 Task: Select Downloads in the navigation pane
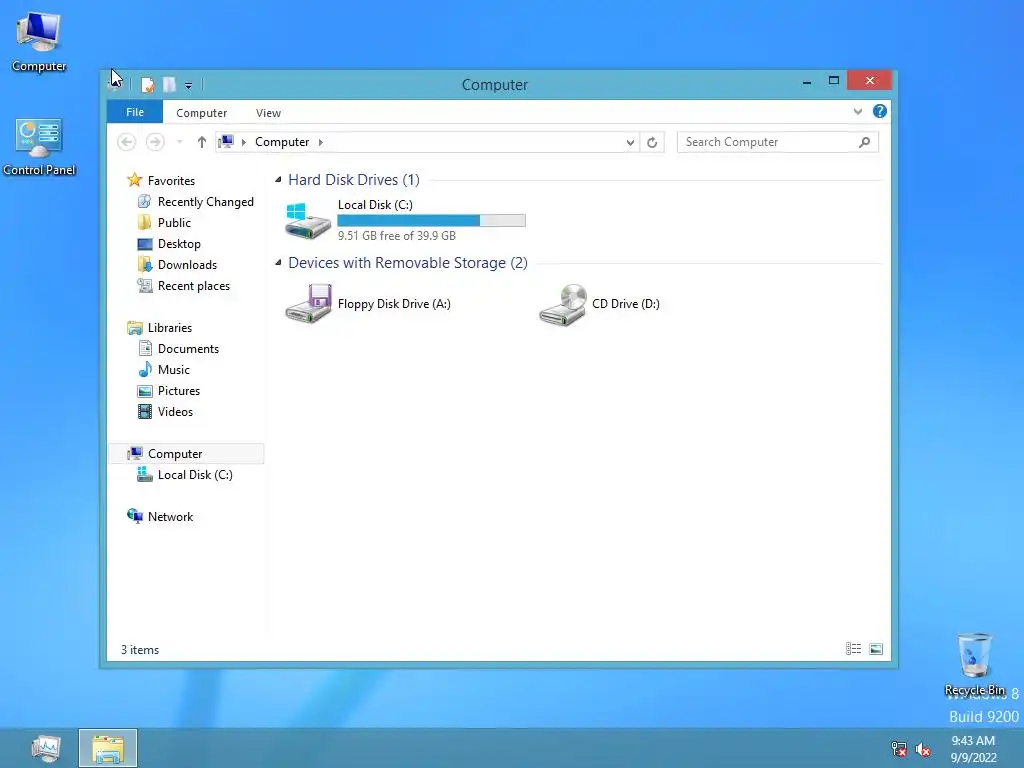[x=187, y=264]
